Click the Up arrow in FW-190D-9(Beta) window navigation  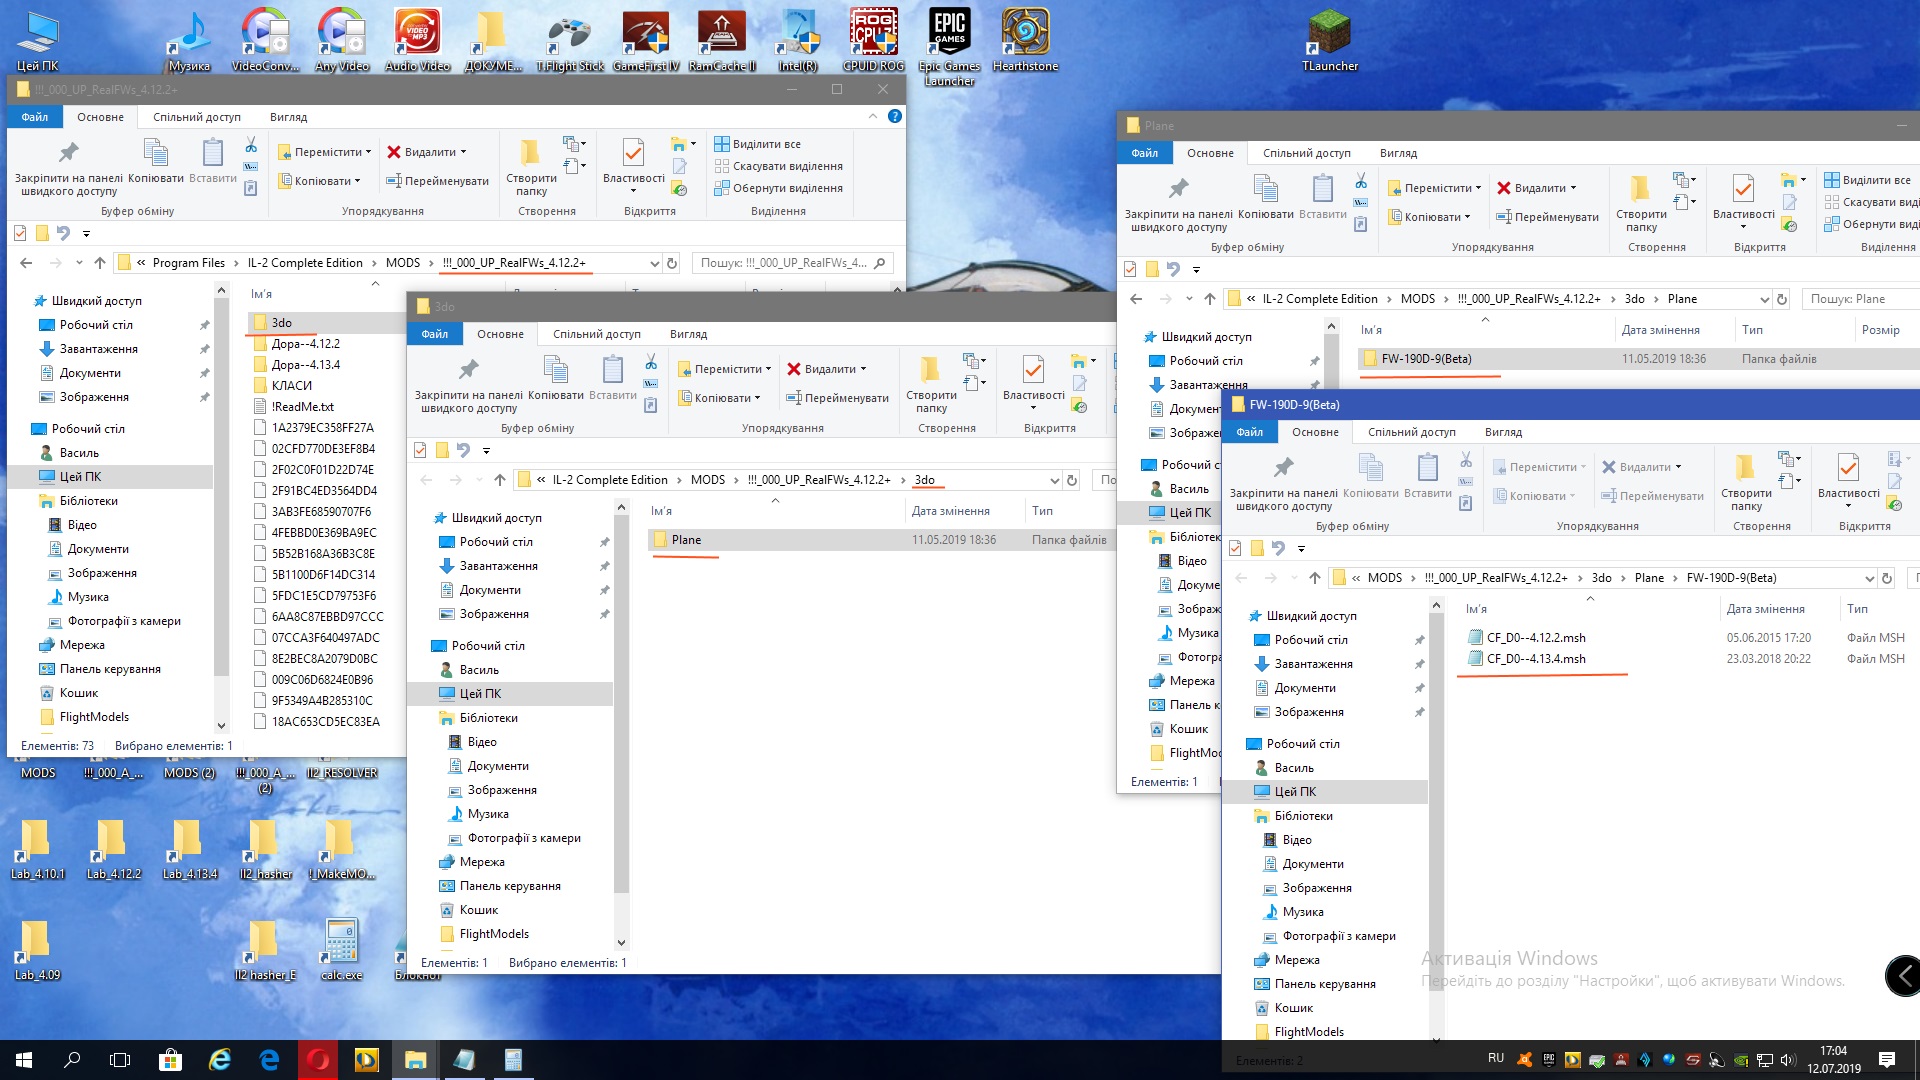1315,578
